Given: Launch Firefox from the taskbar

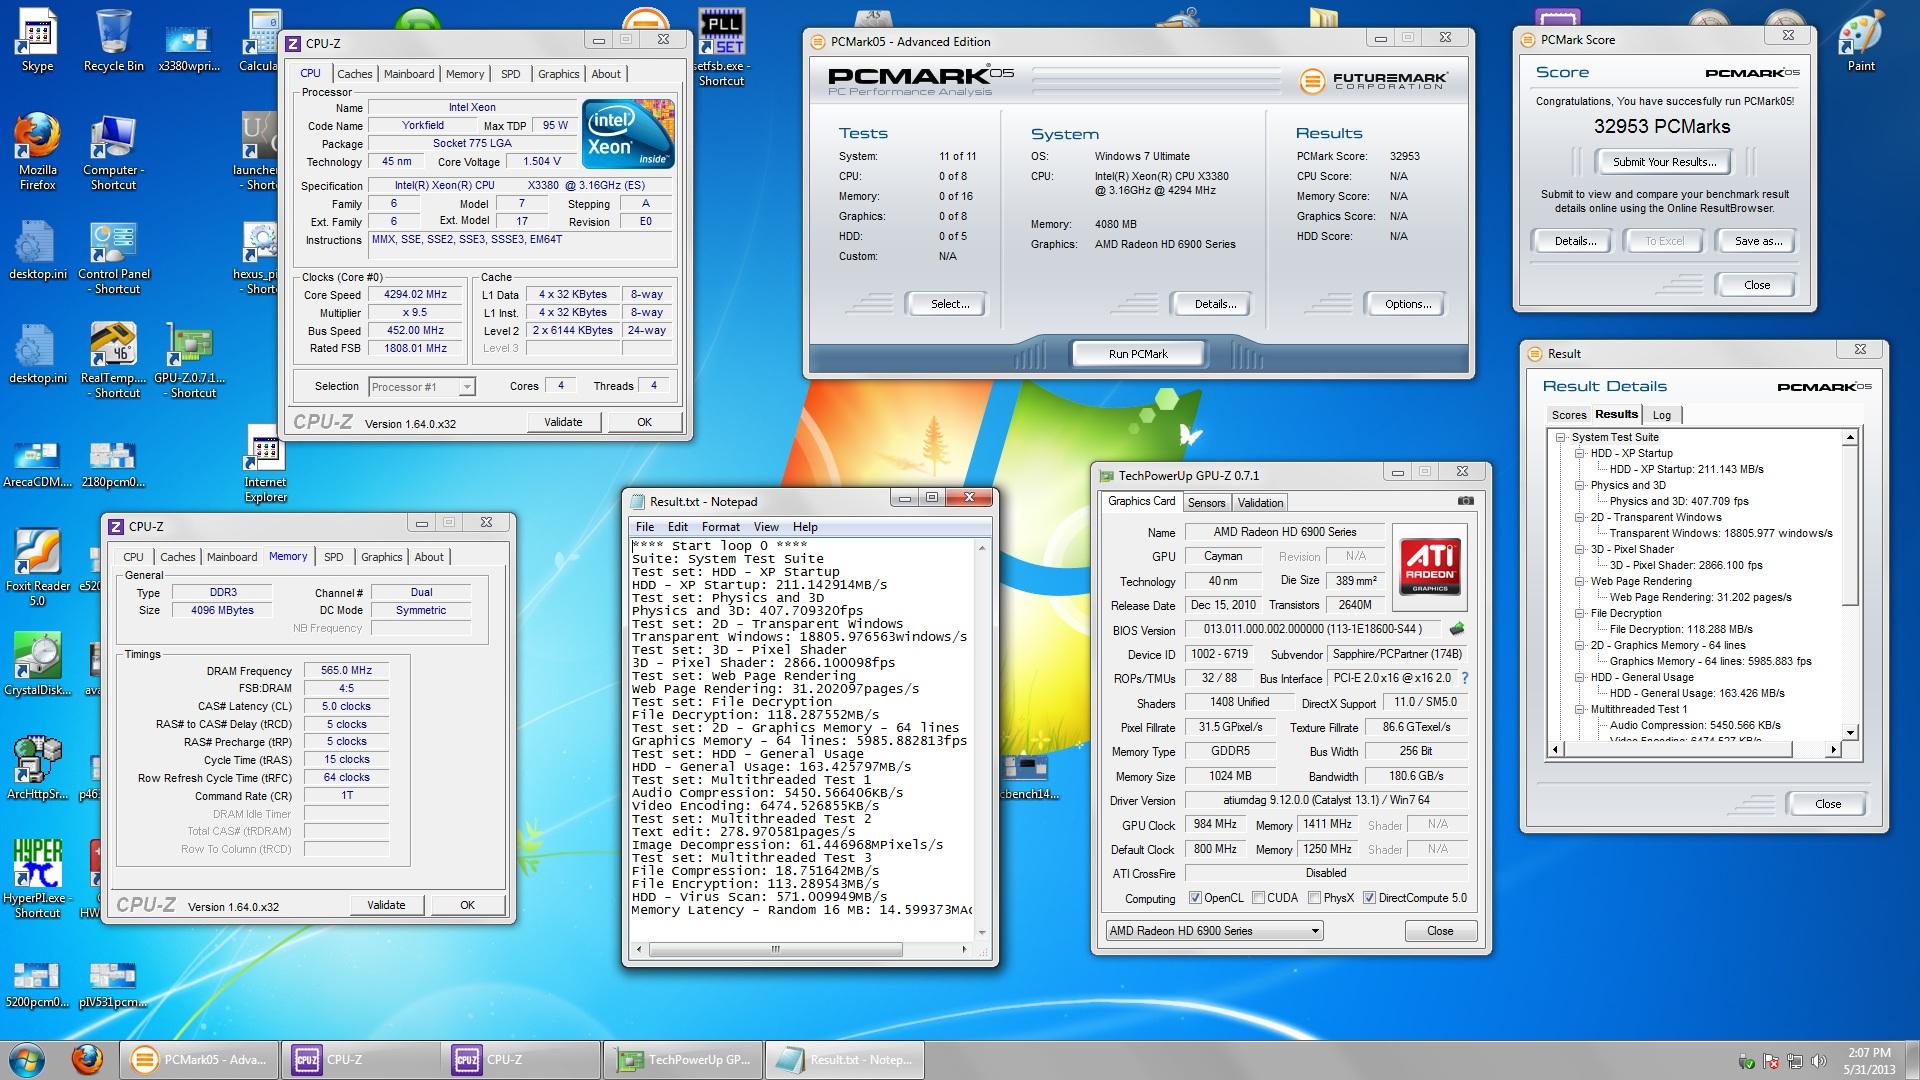Looking at the screenshot, I should tap(87, 1059).
